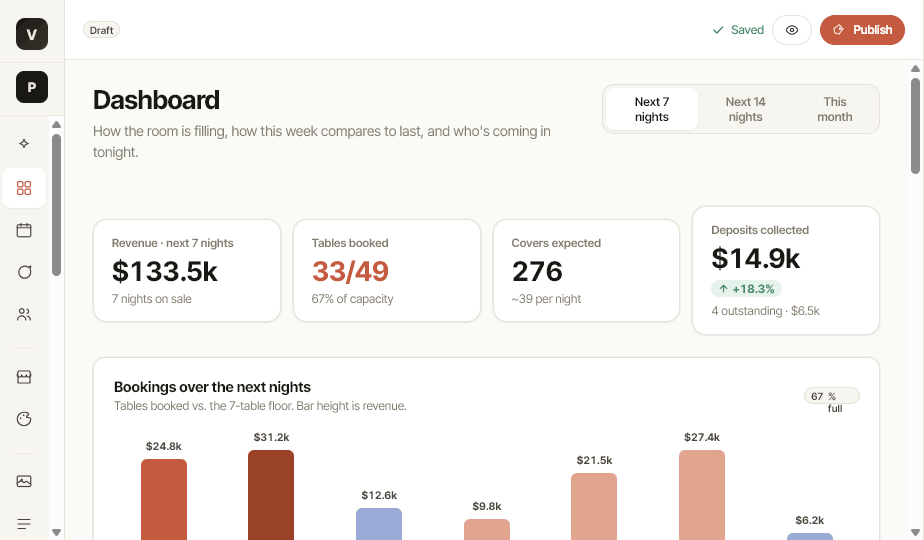This screenshot has width=924, height=540.
Task: Click the main page scroll-down arrow
Action: click(915, 532)
